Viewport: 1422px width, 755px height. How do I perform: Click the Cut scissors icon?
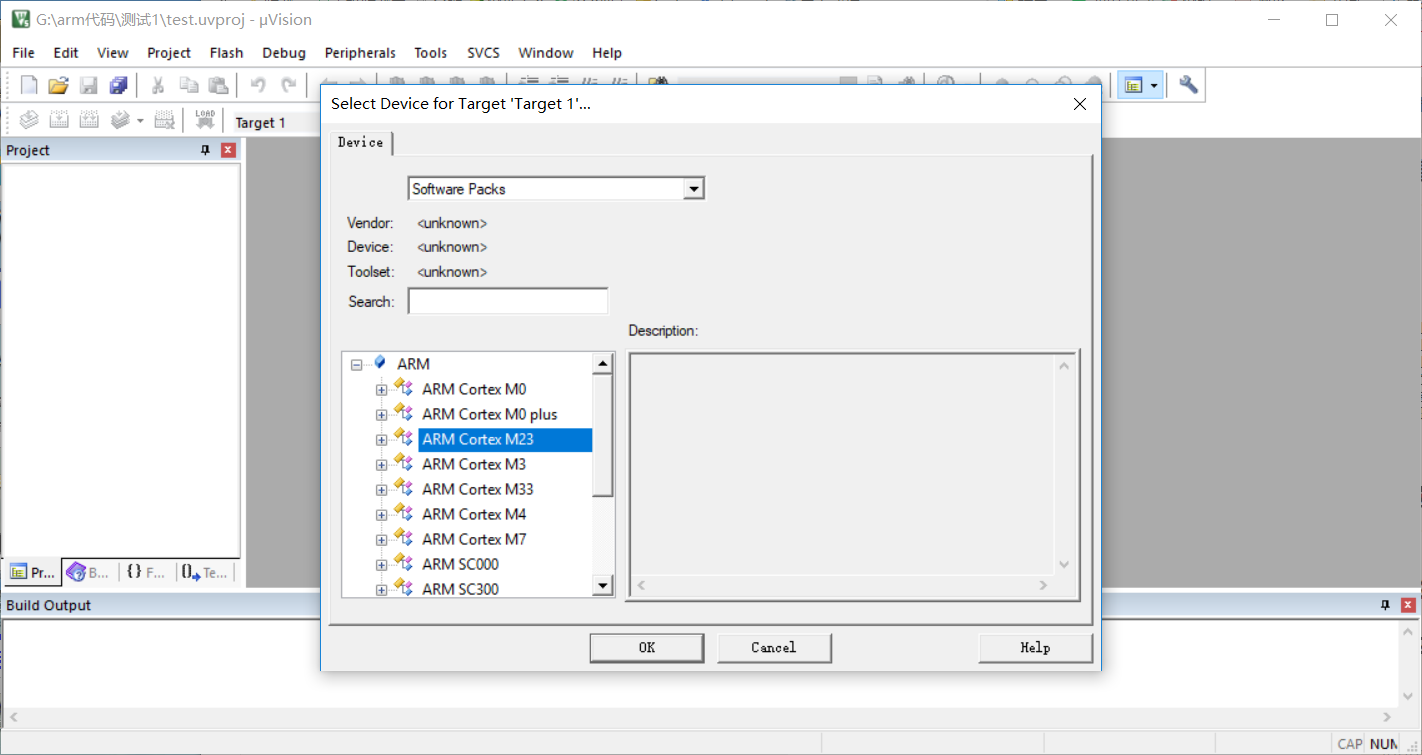pos(158,86)
